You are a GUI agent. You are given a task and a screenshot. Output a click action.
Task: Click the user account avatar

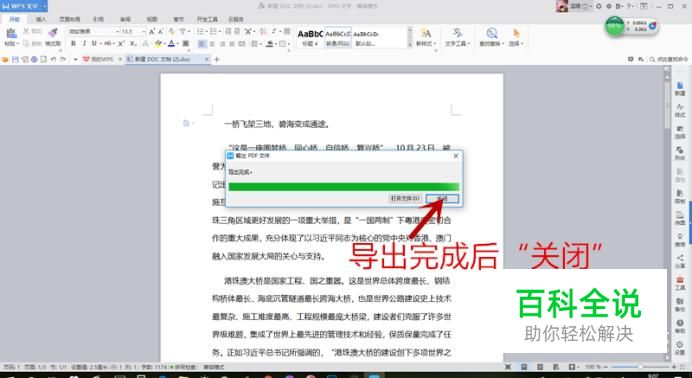562,6
